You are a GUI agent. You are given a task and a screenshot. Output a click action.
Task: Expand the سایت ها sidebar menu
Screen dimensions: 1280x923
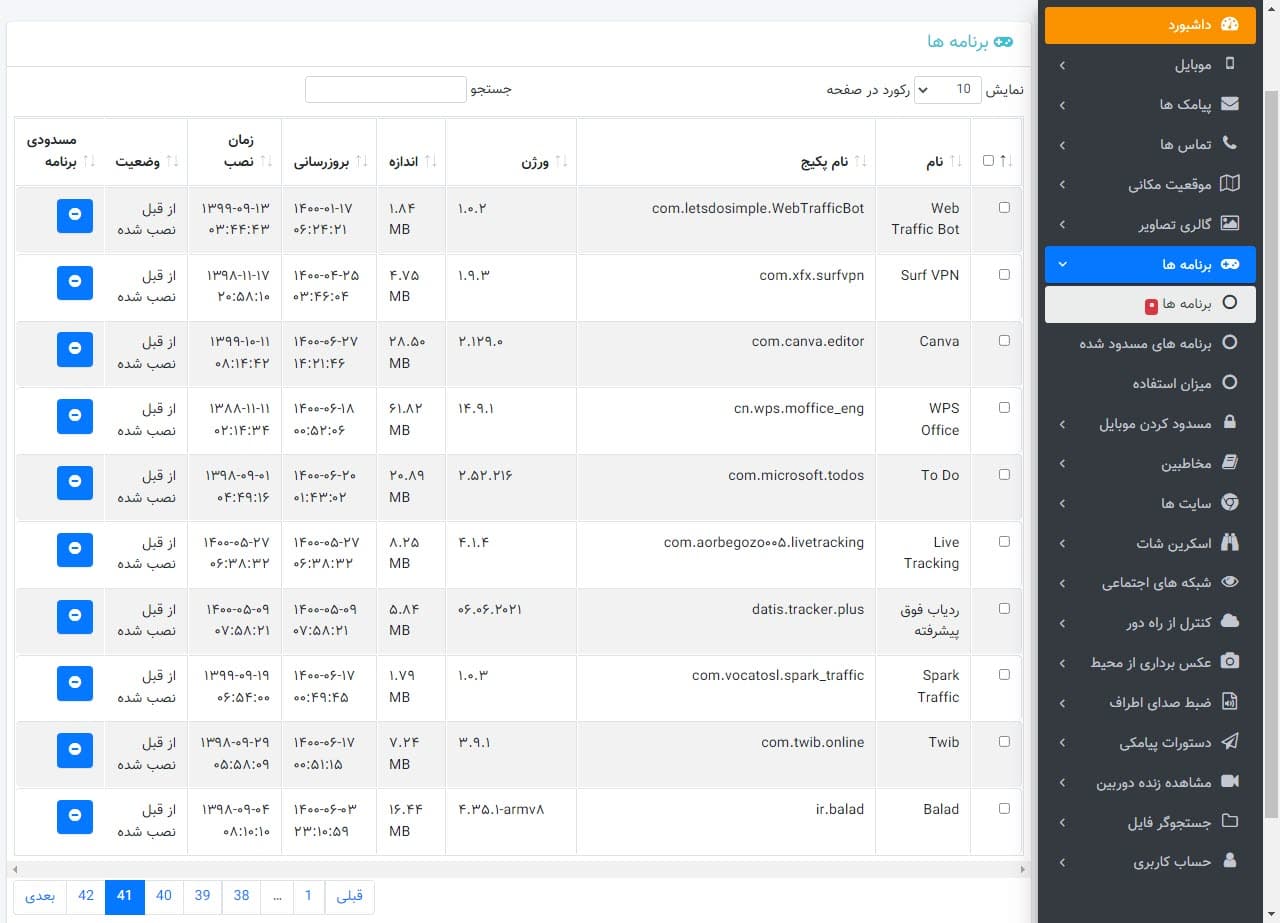point(1148,503)
